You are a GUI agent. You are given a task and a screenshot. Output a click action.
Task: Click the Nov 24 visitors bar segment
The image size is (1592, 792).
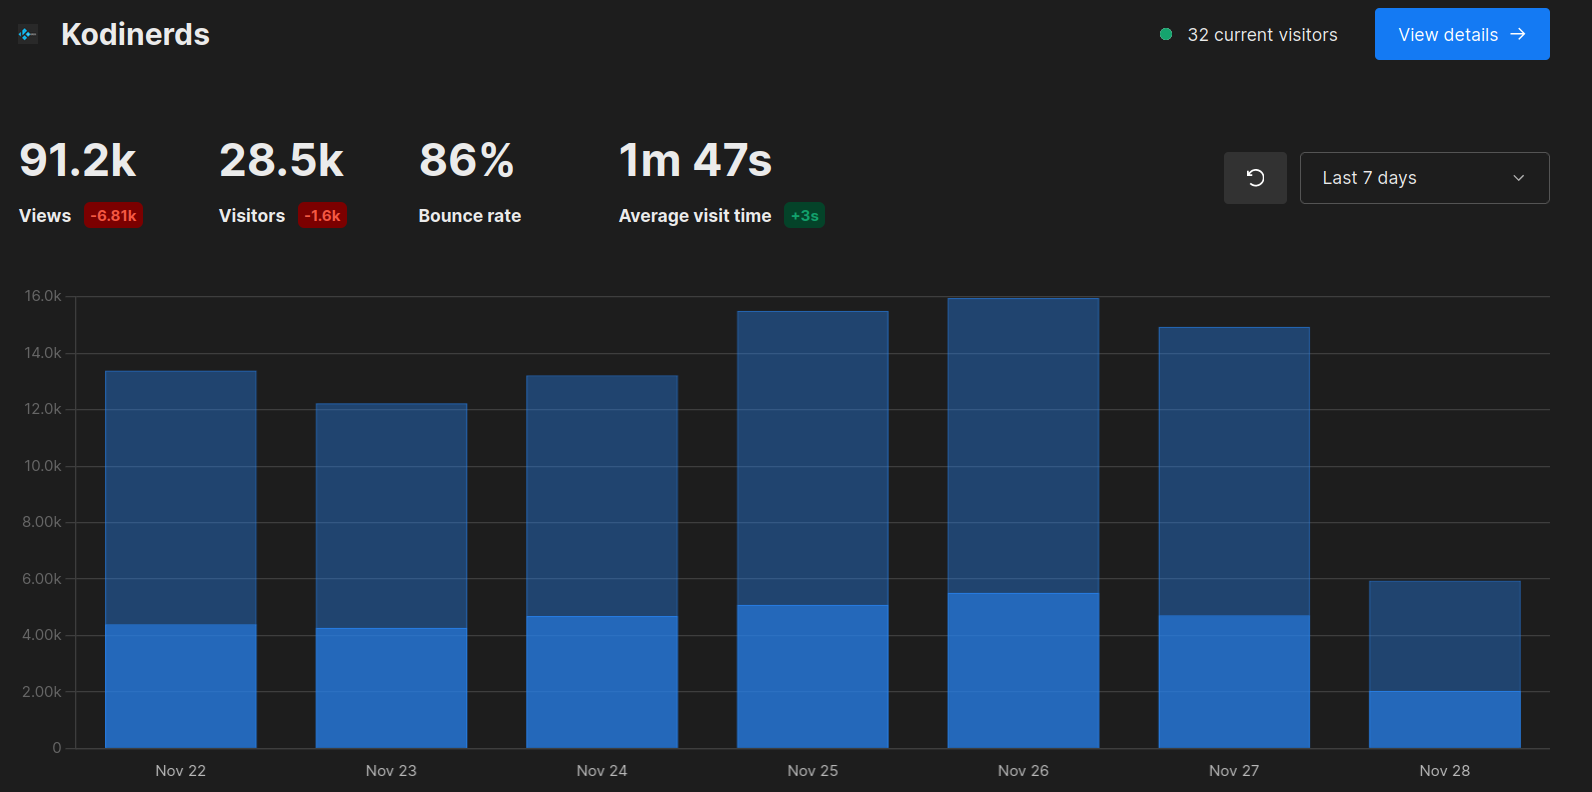[x=602, y=682]
